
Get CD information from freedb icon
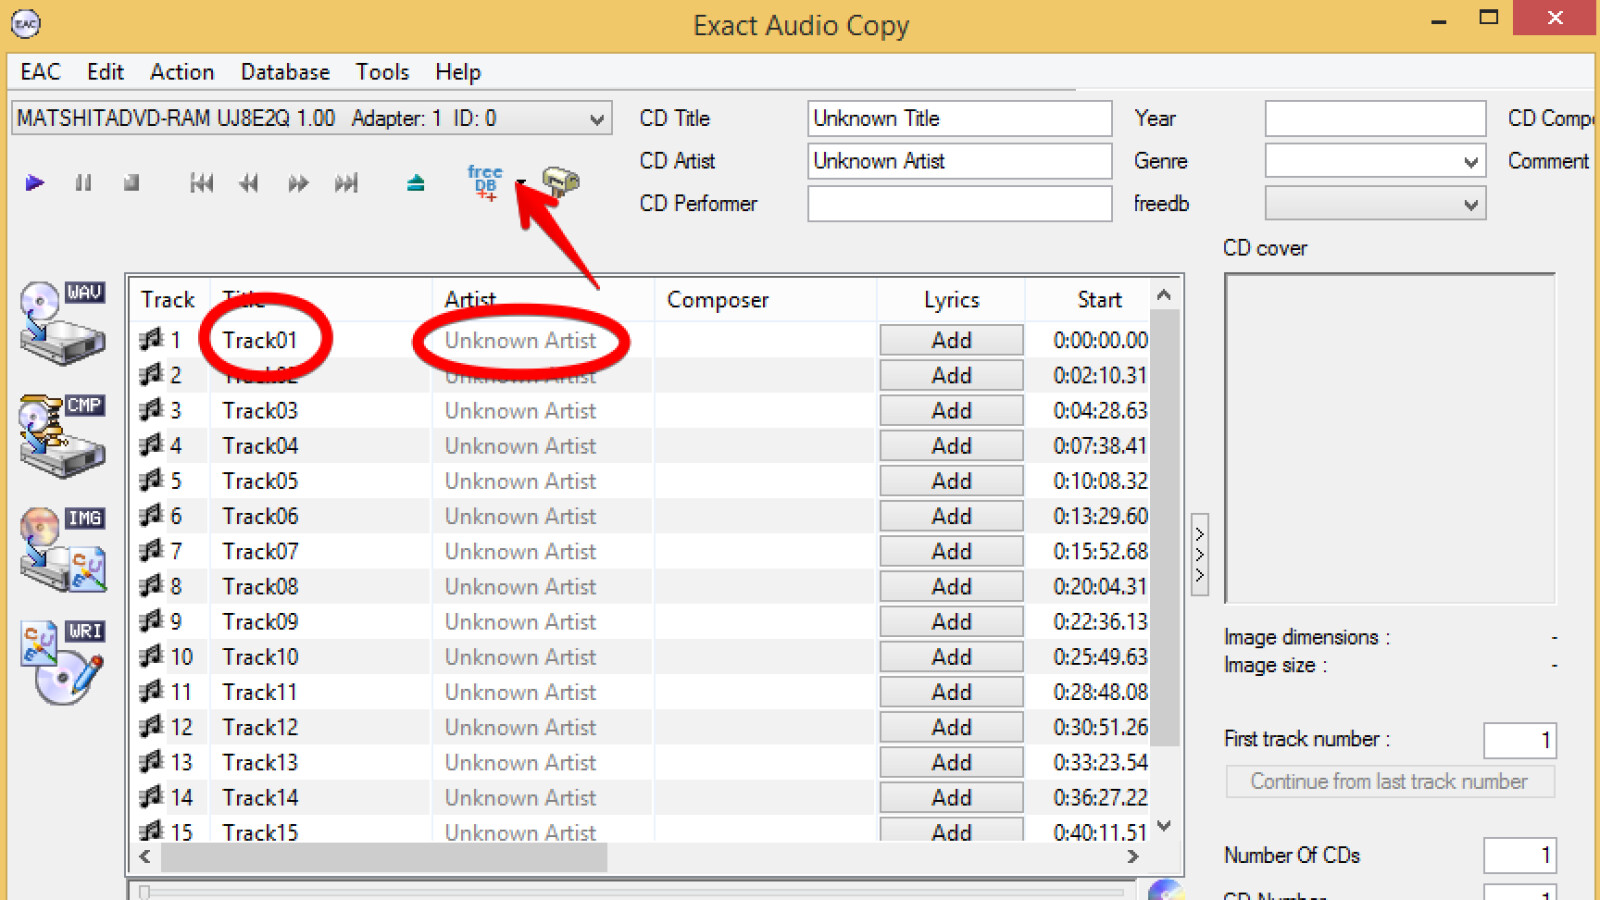485,182
